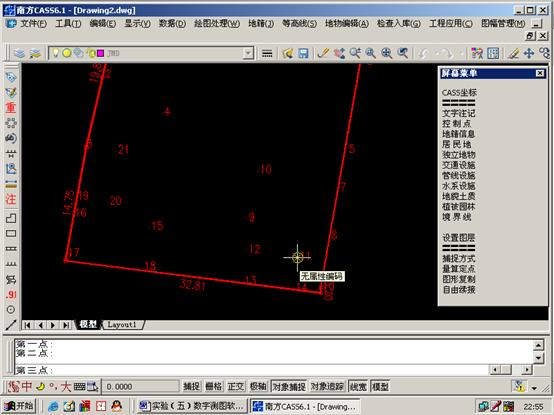This screenshot has width=554, height=415.
Task: Toggle 模型 model space button
Action: (380, 386)
